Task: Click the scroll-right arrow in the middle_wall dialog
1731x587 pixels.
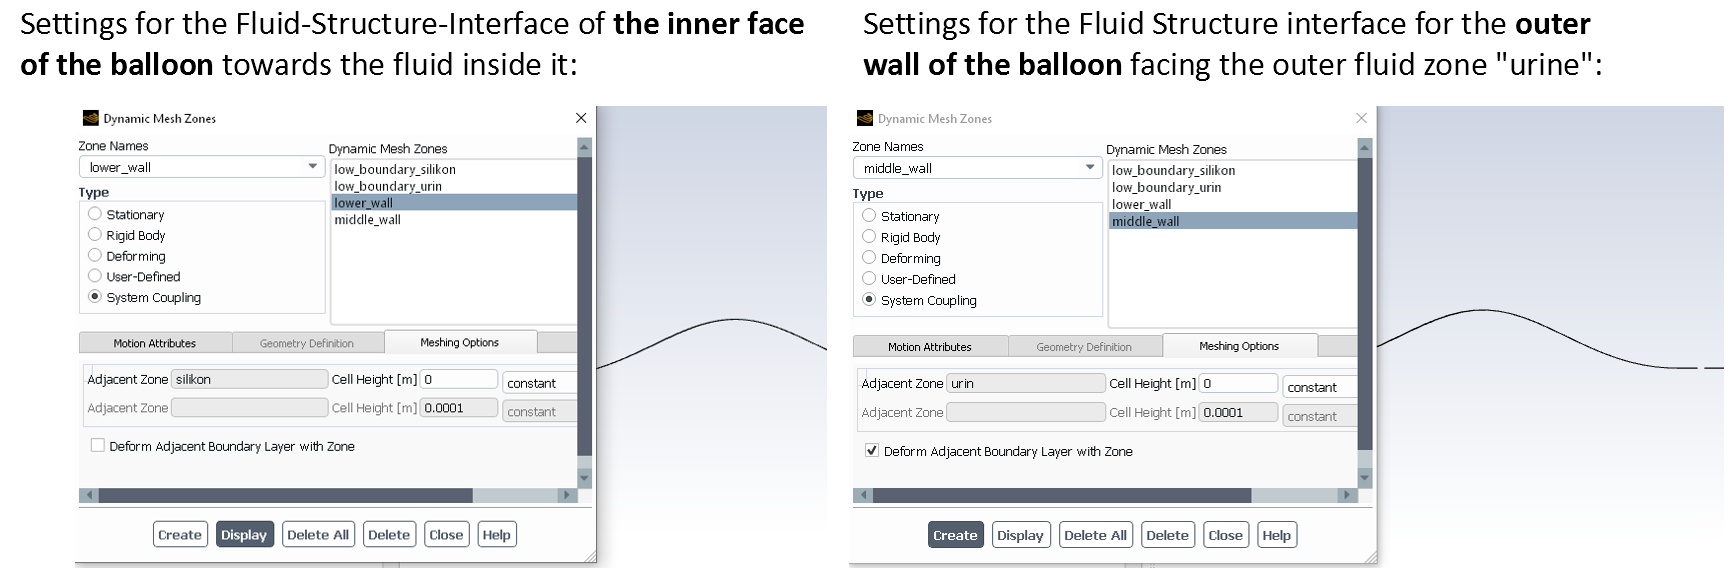Action: point(1346,495)
